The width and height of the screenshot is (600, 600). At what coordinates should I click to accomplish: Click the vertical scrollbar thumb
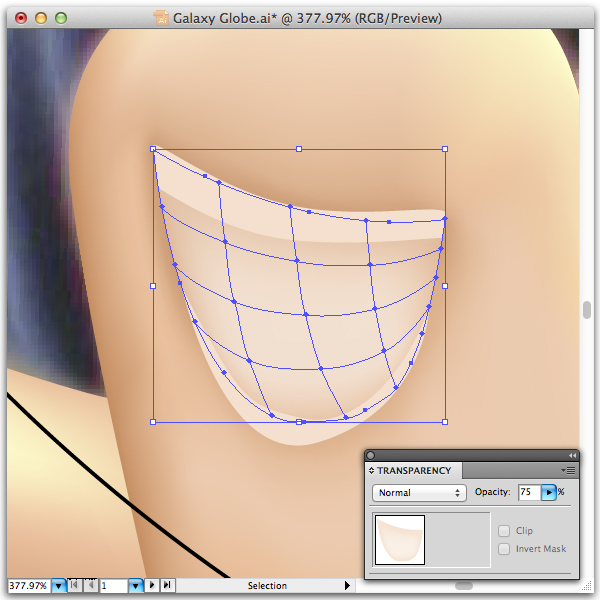[x=587, y=310]
